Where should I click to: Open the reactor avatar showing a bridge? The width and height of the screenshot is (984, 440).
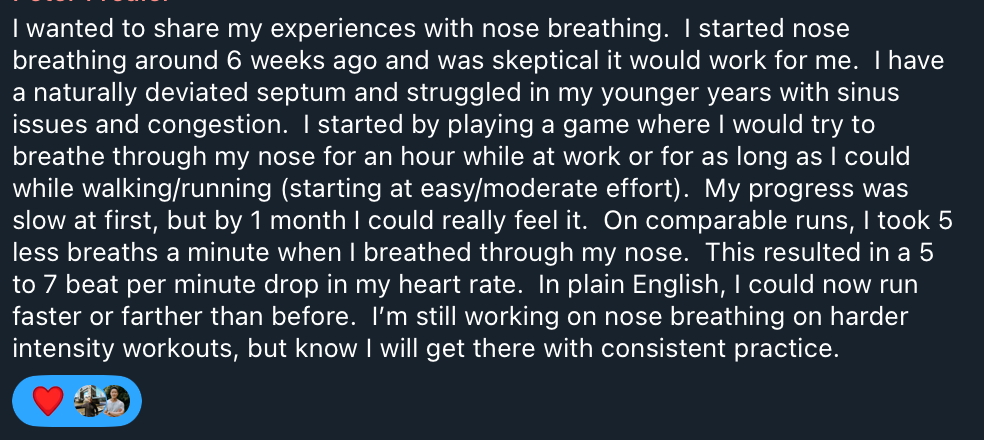click(89, 401)
